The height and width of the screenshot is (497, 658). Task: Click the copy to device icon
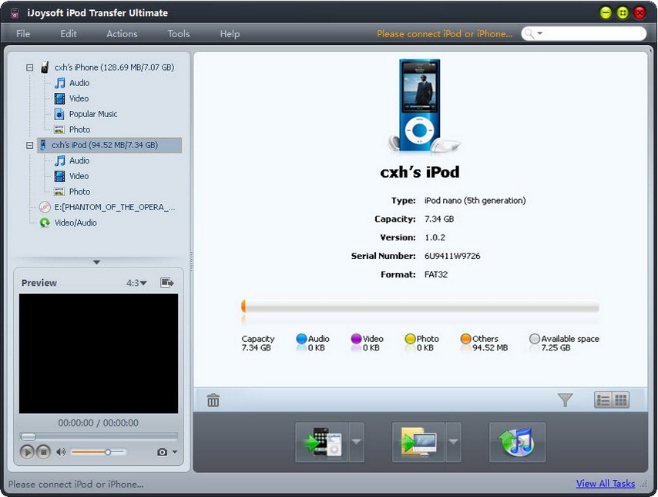point(320,442)
